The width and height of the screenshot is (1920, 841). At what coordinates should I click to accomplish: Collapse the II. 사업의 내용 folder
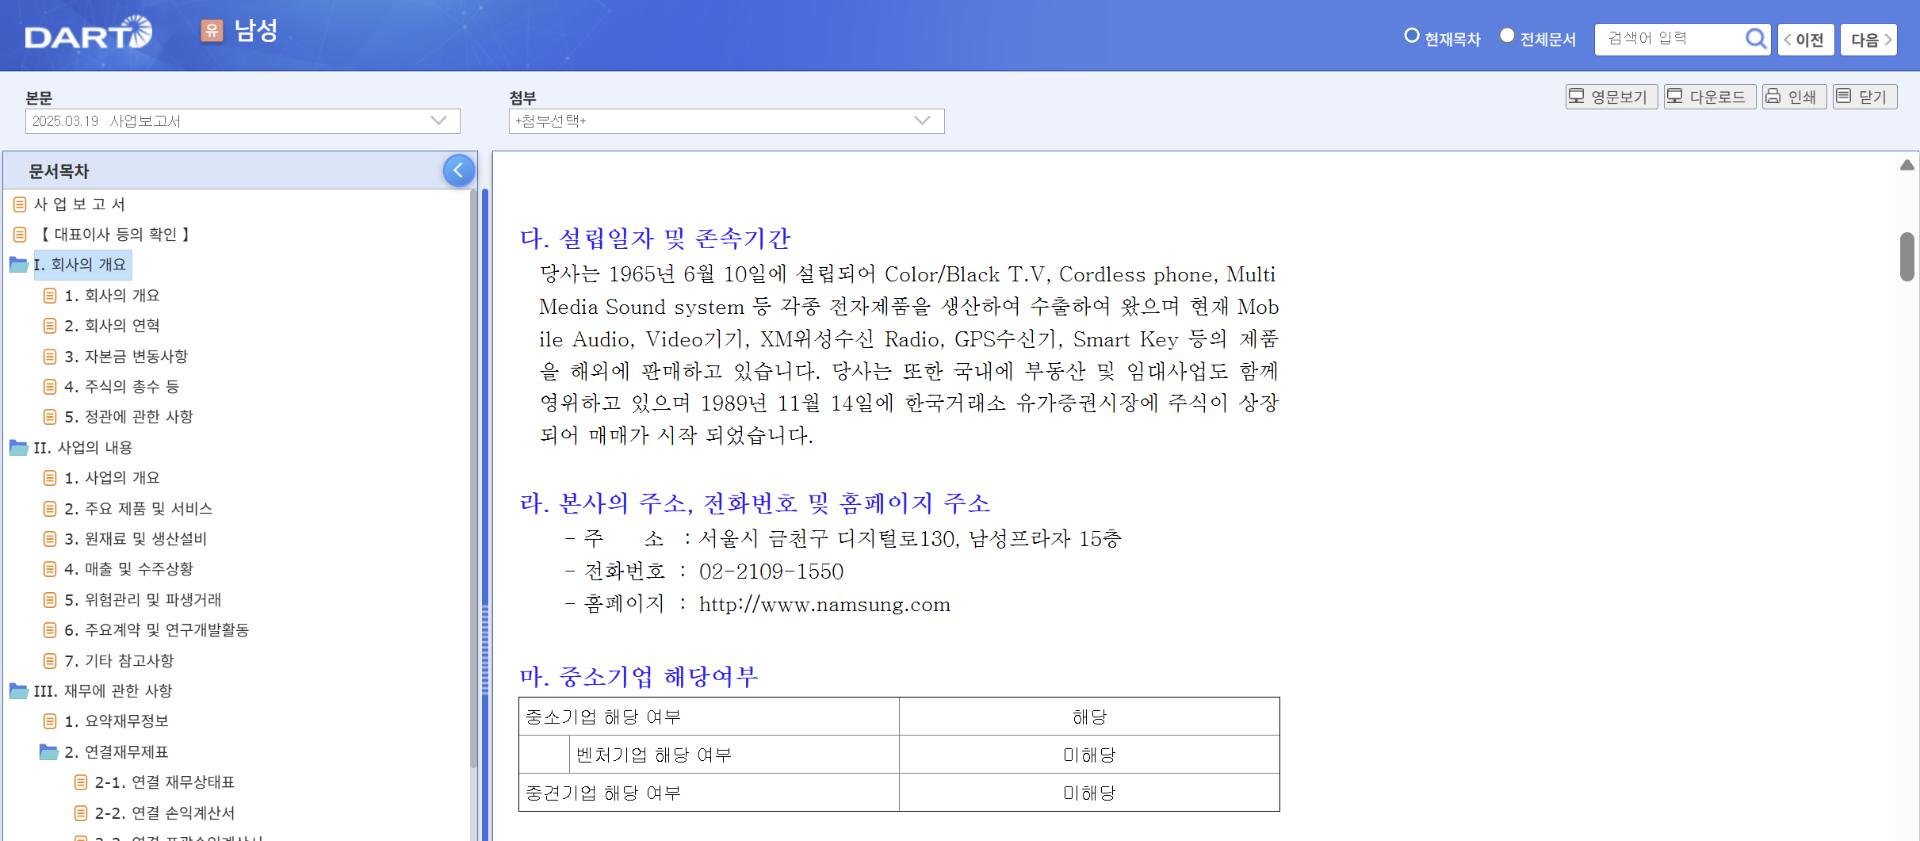point(19,448)
